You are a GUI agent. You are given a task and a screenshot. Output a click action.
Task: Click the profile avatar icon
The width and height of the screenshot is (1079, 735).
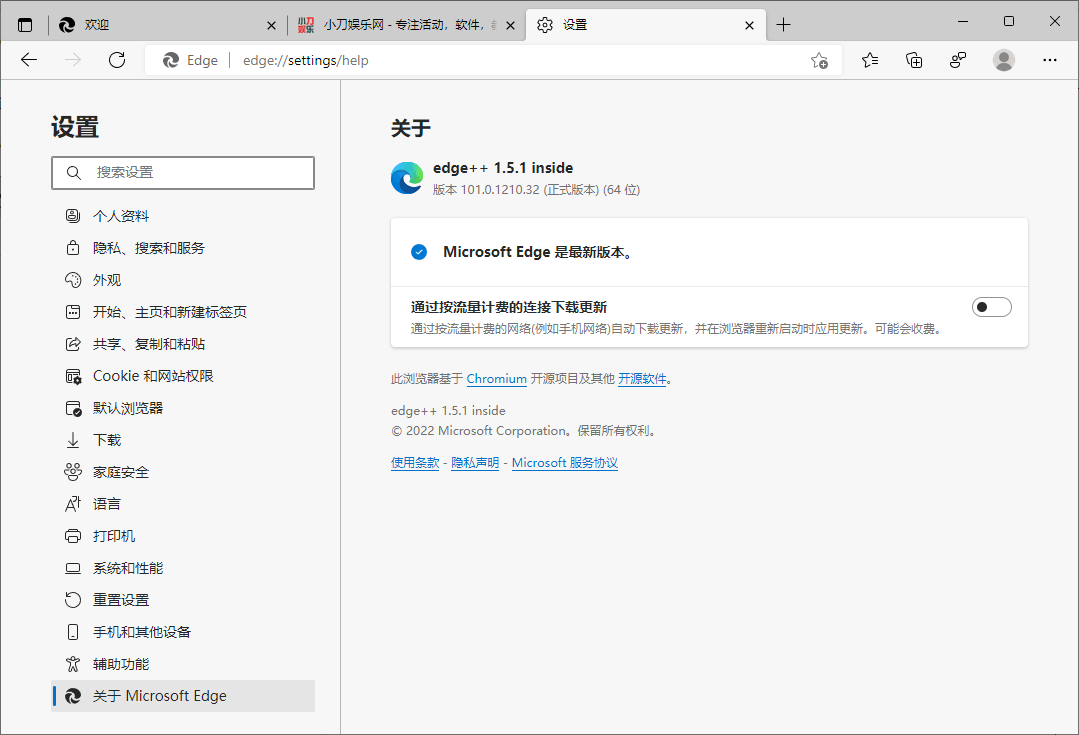tap(1003, 60)
